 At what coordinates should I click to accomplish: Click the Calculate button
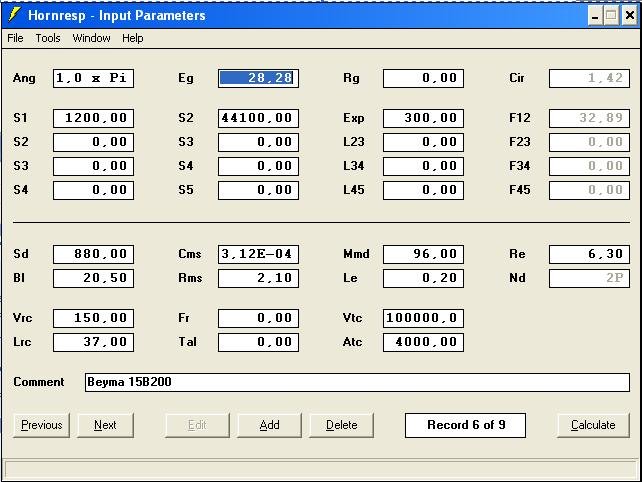593,425
